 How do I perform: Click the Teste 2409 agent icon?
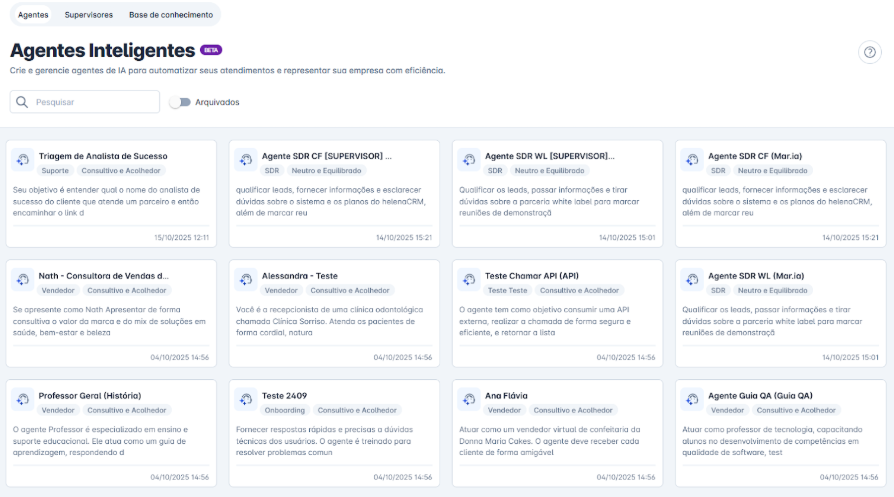point(246,399)
